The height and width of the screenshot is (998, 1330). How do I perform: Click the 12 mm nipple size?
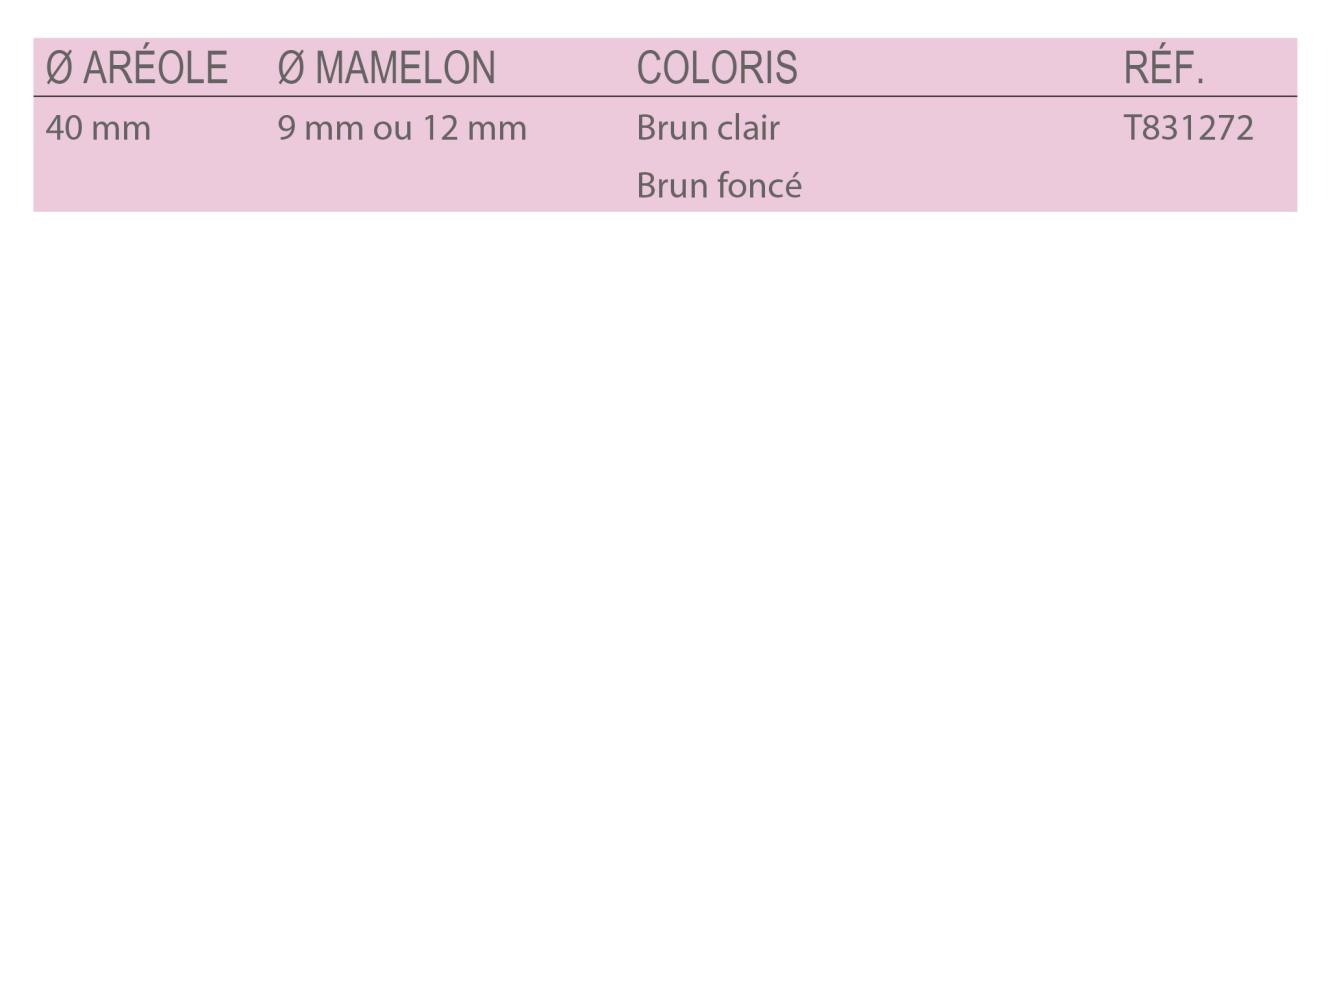tap(473, 128)
